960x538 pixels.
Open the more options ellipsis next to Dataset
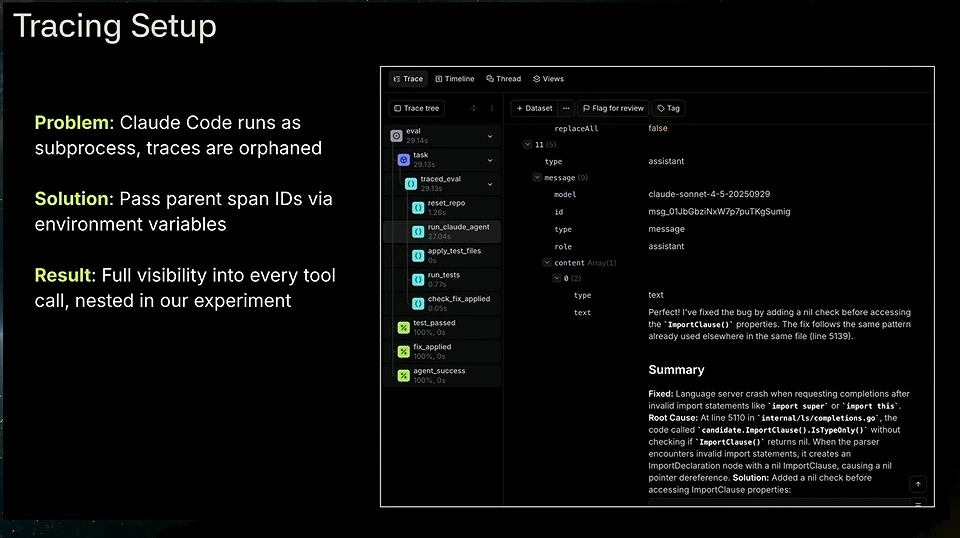pyautogui.click(x=566, y=108)
